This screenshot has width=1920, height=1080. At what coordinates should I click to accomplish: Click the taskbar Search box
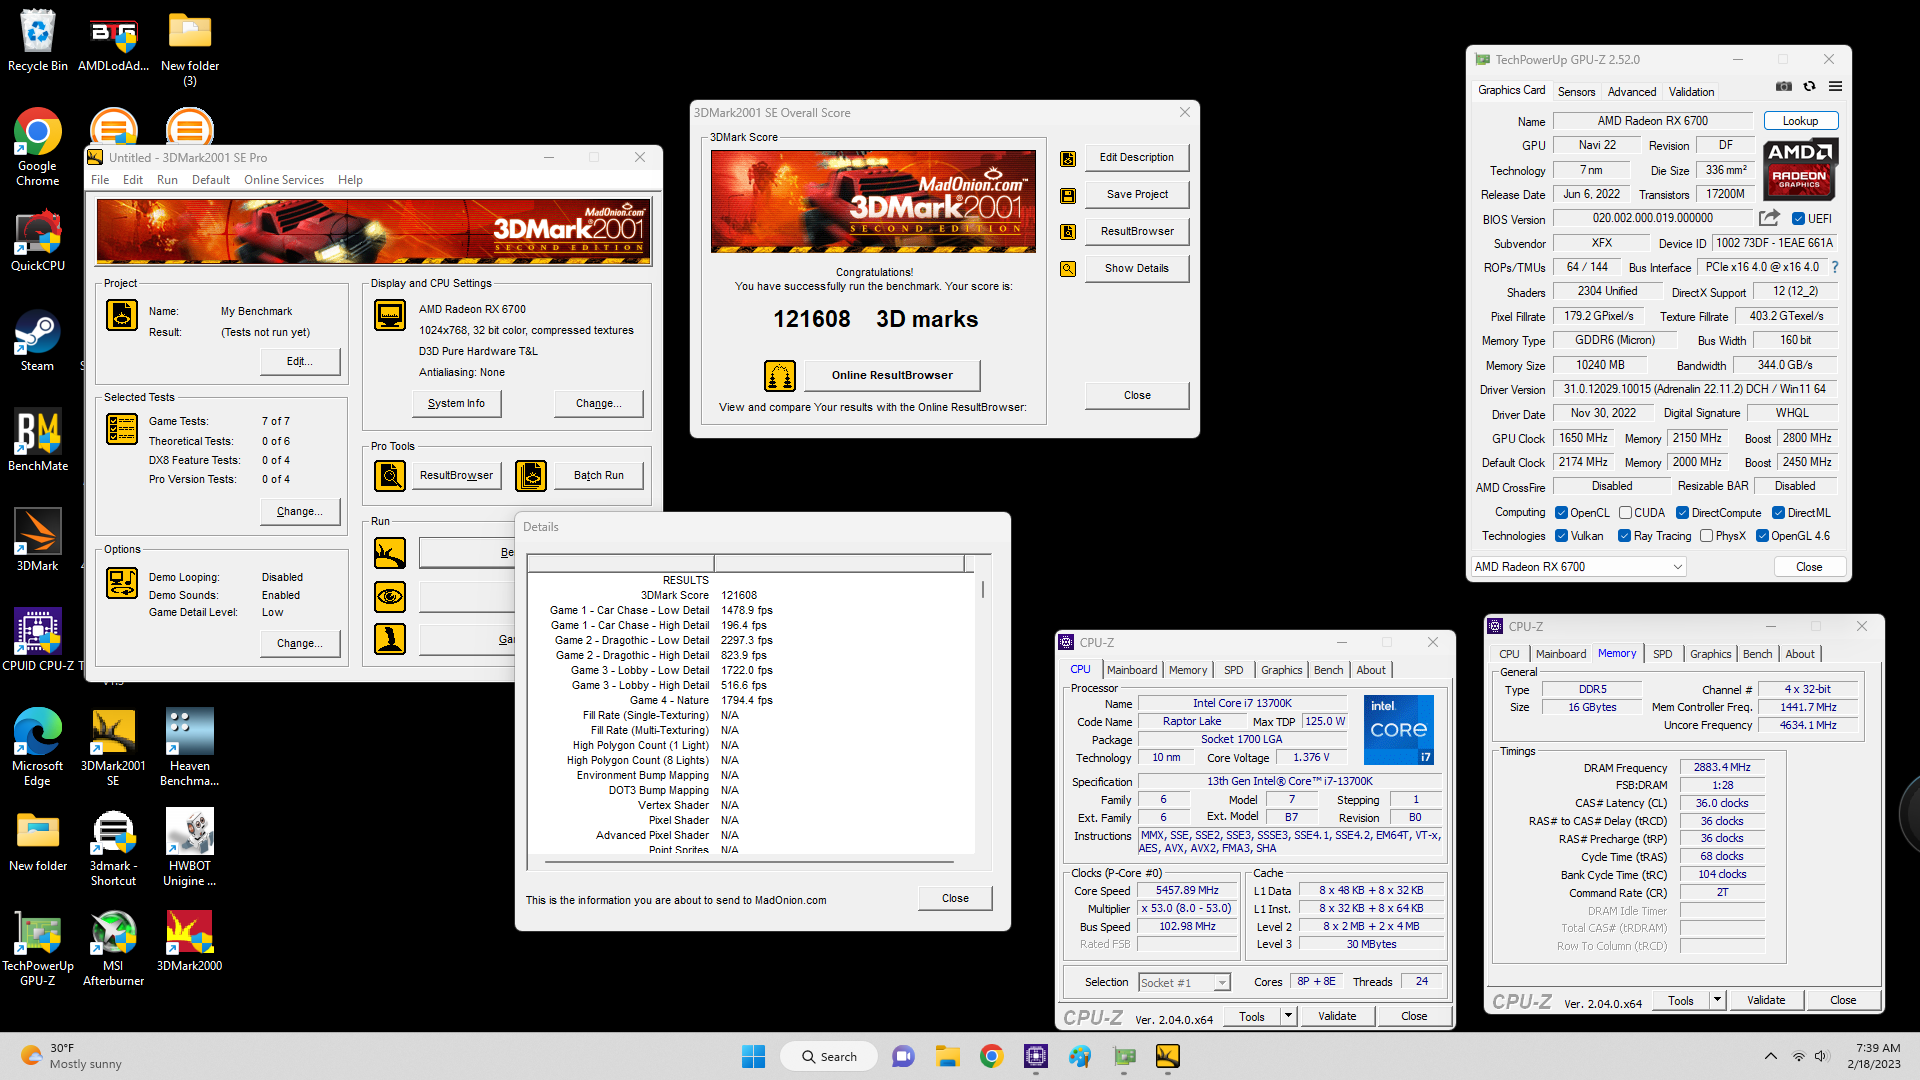(828, 1056)
